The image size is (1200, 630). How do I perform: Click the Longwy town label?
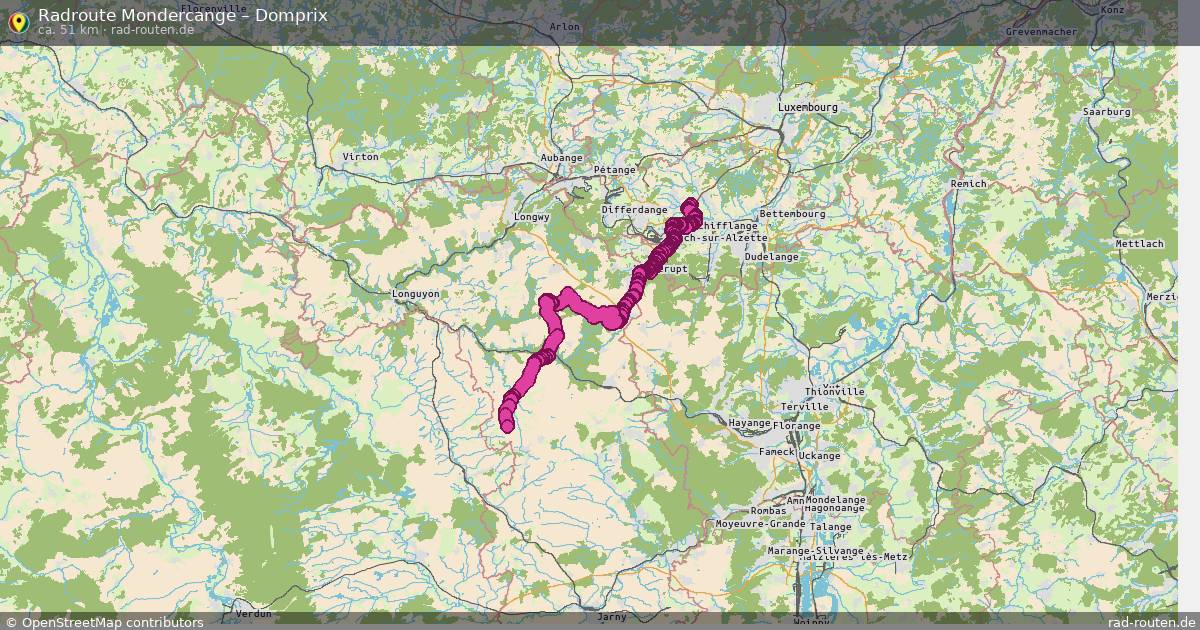pos(532,216)
